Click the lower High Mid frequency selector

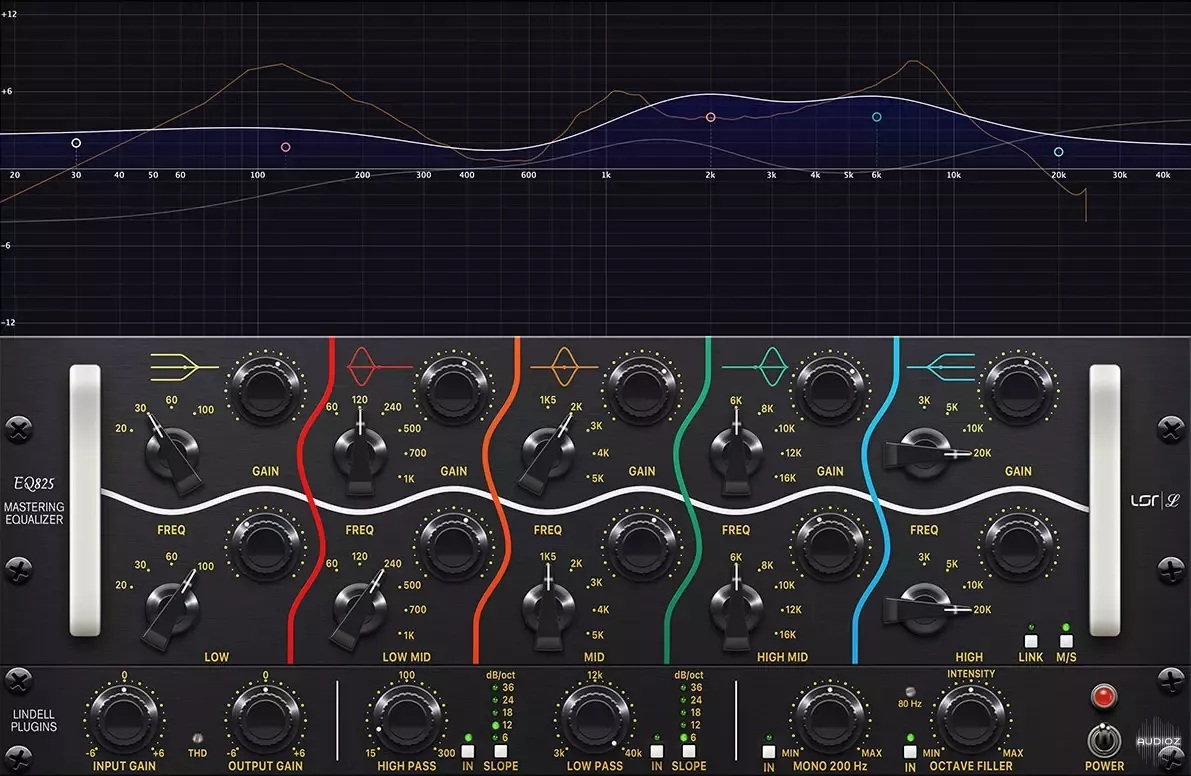coord(737,609)
